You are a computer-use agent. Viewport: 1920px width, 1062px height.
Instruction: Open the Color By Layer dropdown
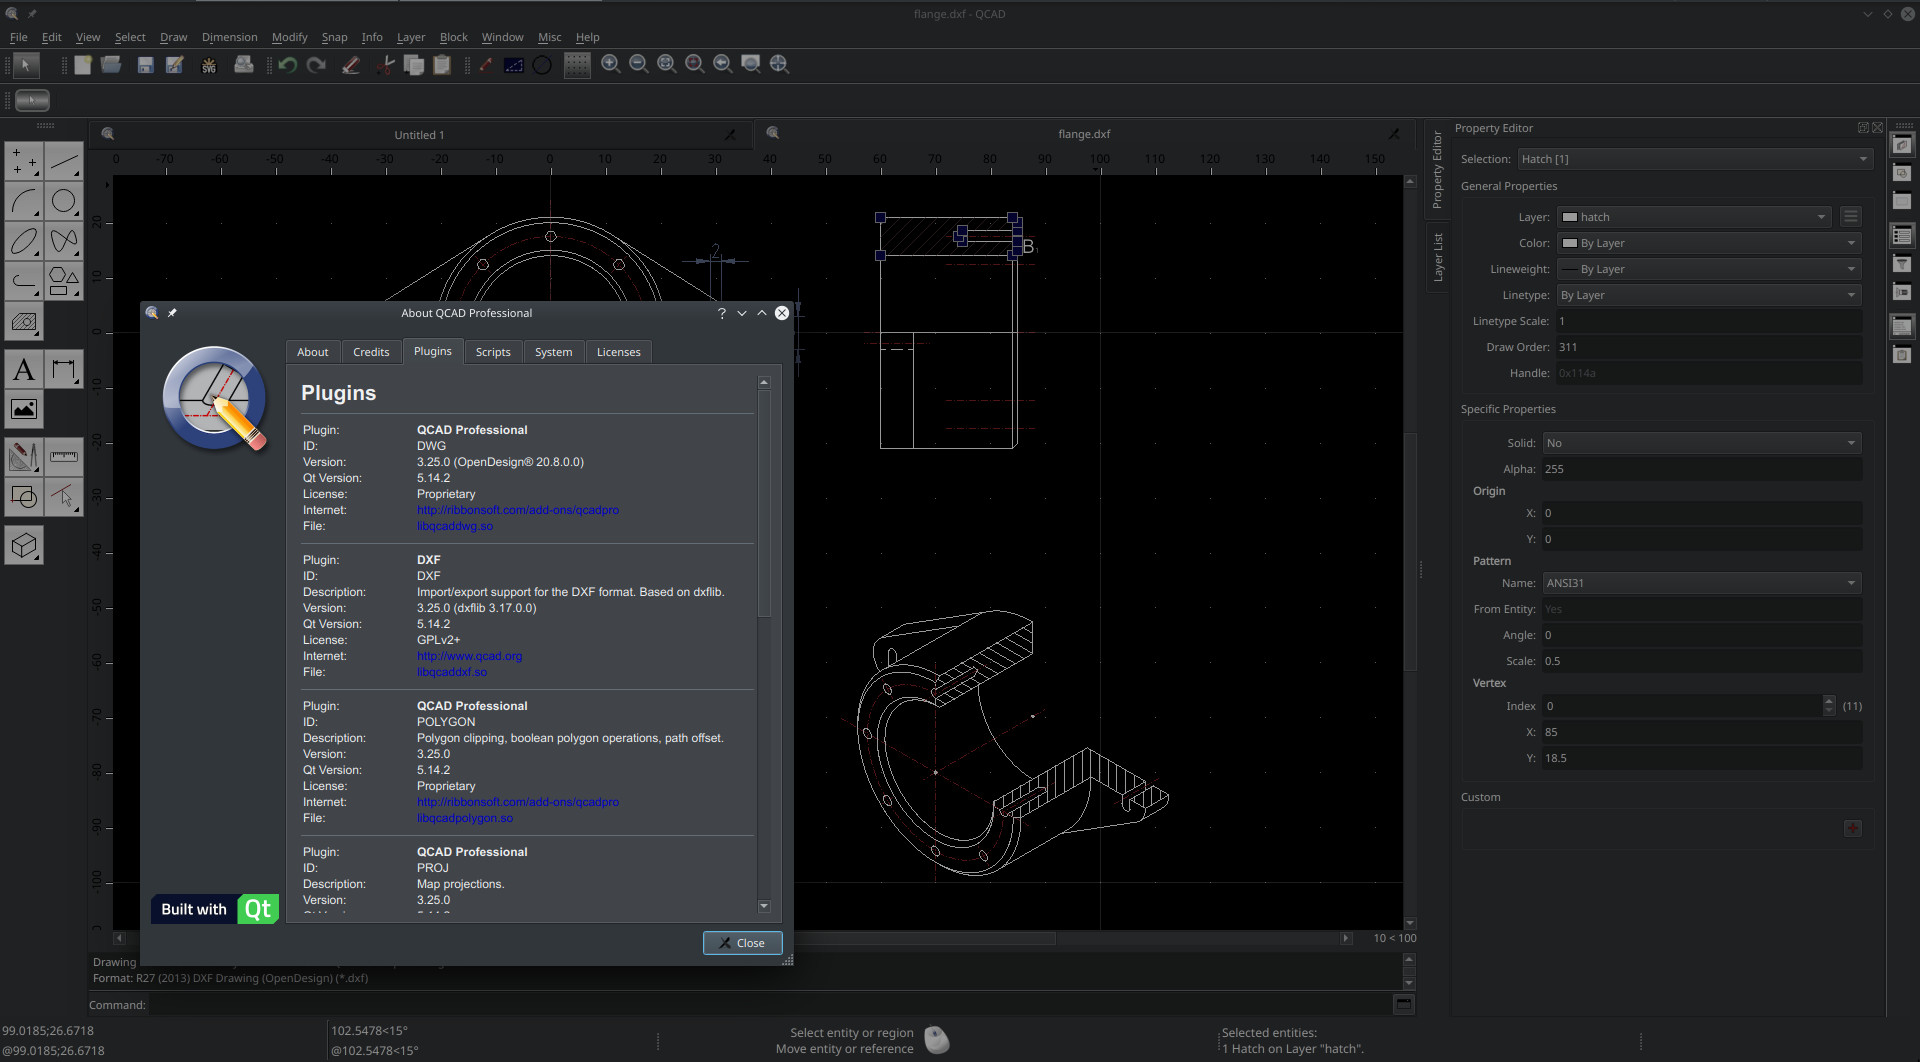1709,243
